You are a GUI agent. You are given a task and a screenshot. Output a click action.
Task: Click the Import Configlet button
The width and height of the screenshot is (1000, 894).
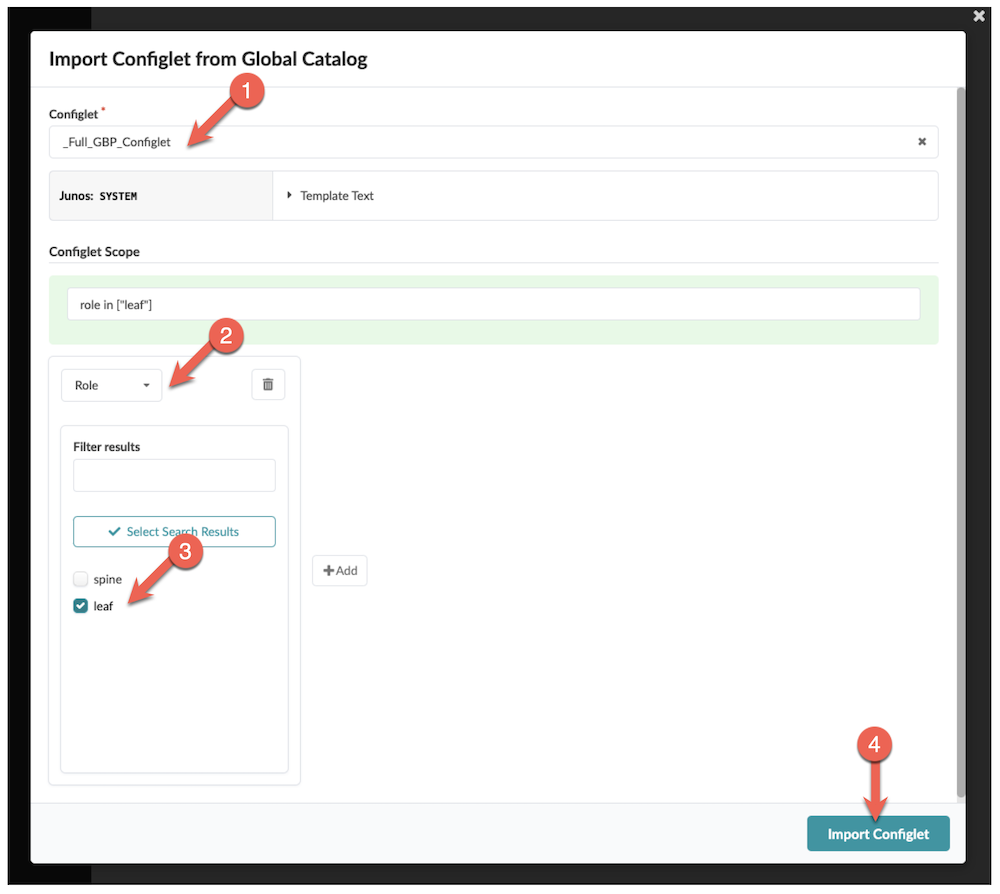[x=878, y=833]
